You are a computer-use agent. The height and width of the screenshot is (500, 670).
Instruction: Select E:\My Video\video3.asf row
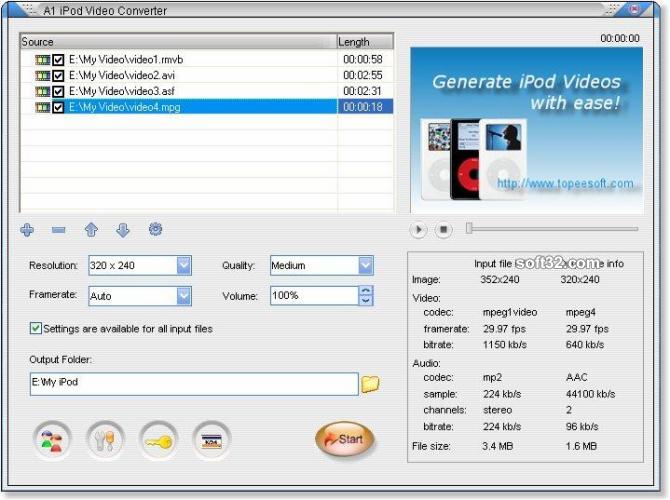pyautogui.click(x=207, y=91)
